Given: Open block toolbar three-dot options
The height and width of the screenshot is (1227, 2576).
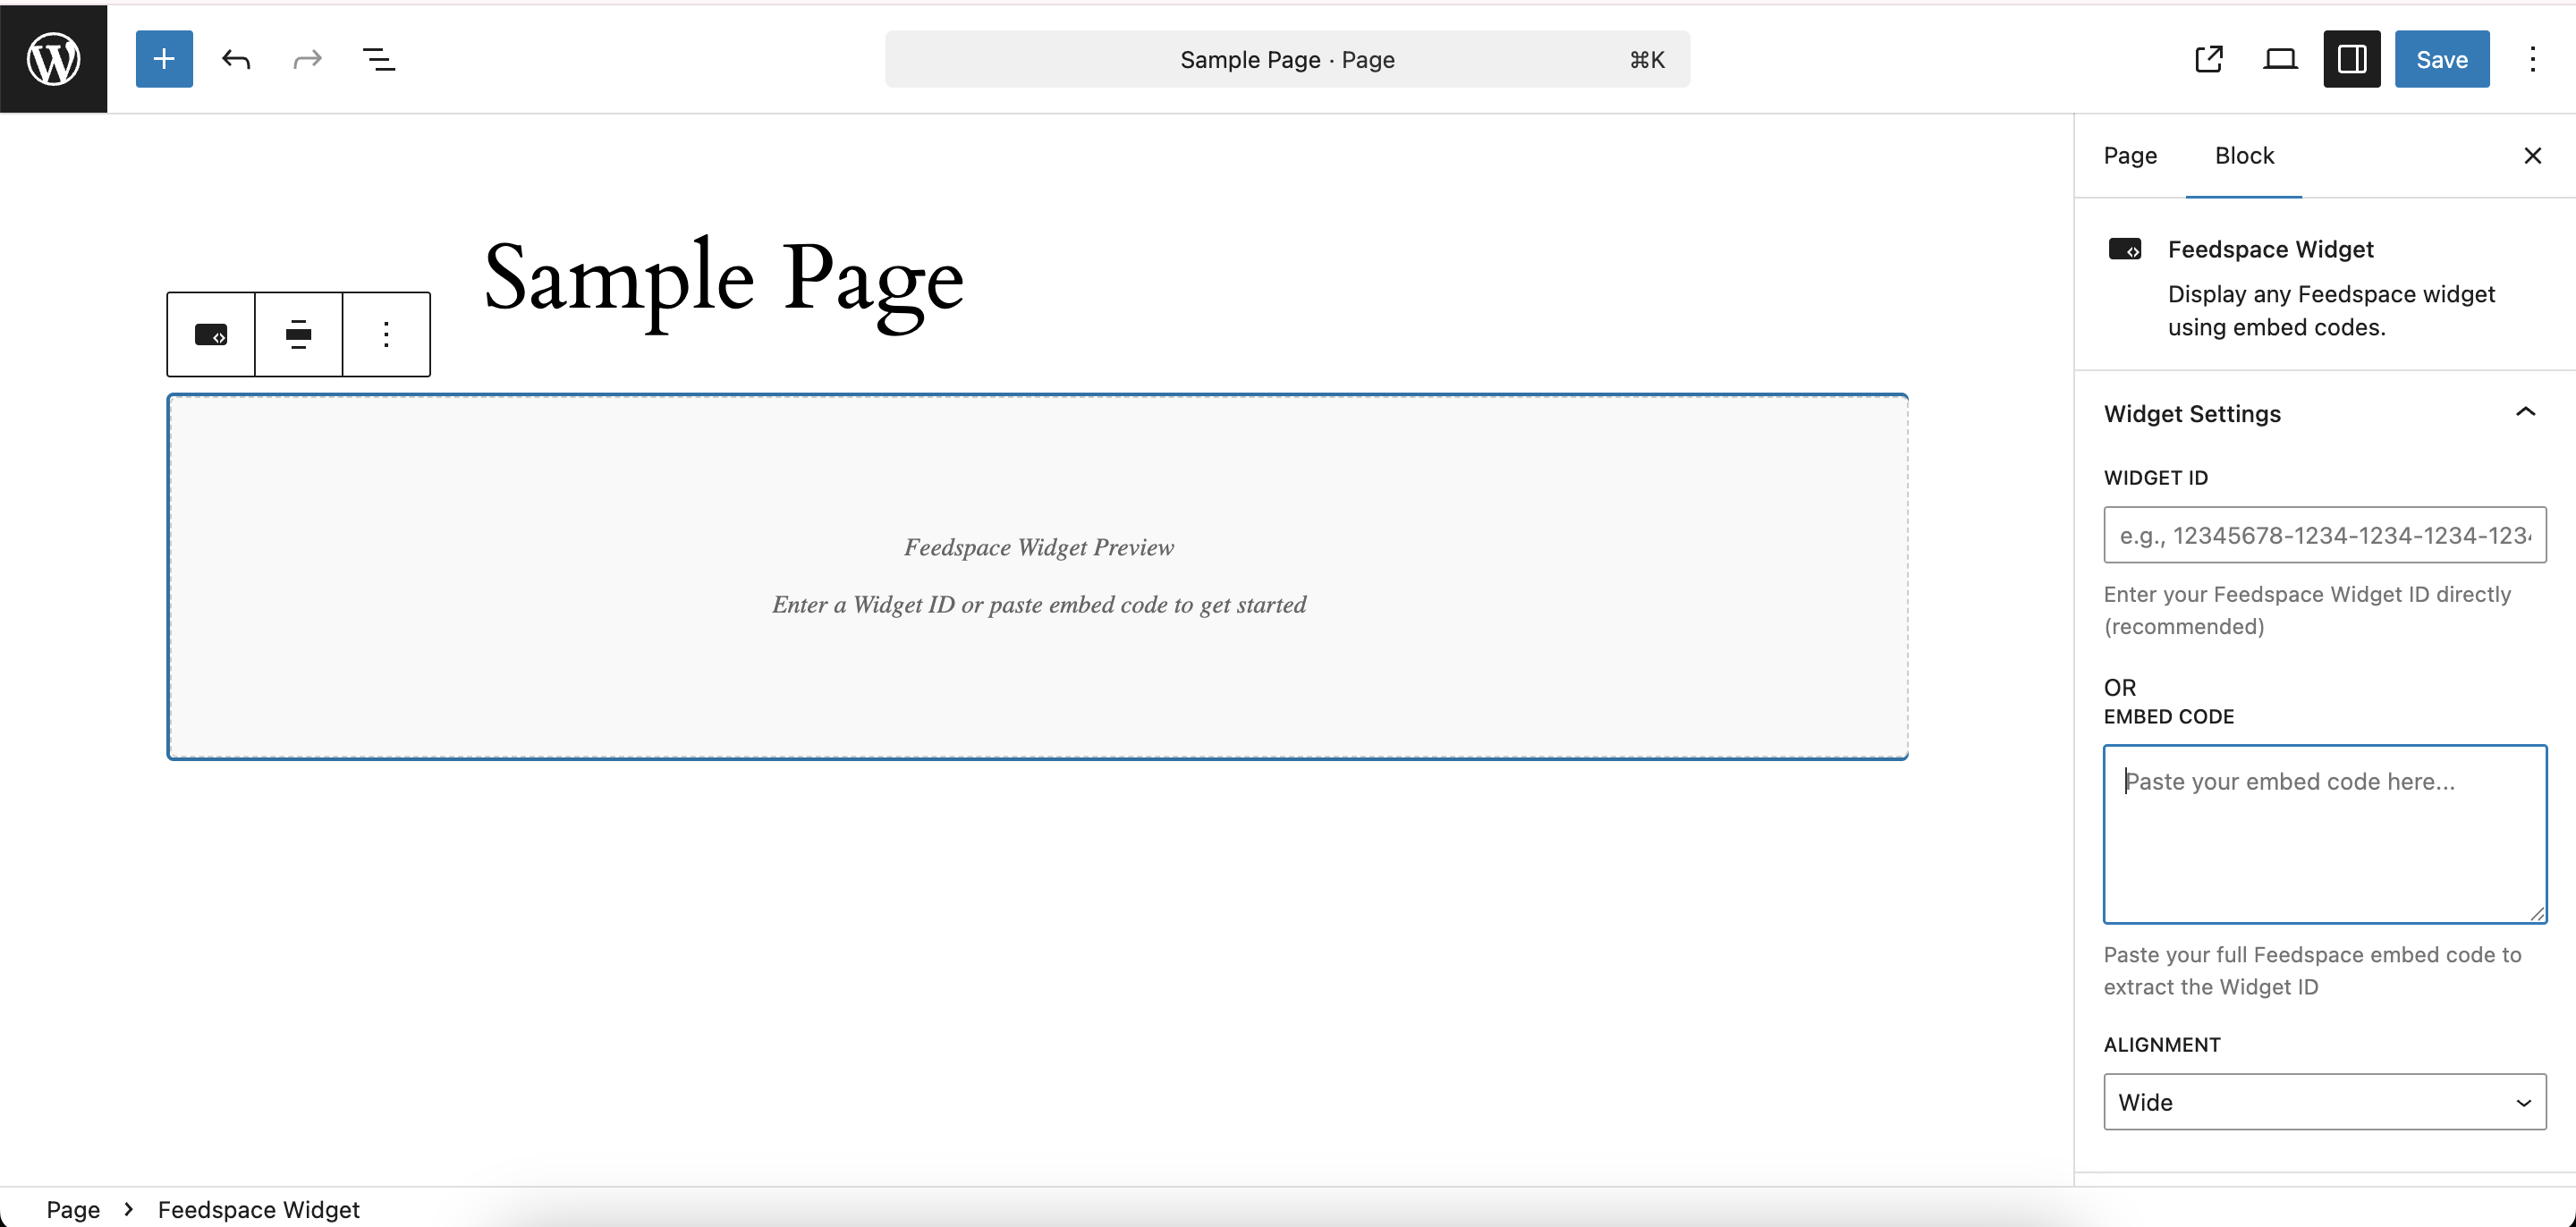Looking at the screenshot, I should click(x=386, y=334).
